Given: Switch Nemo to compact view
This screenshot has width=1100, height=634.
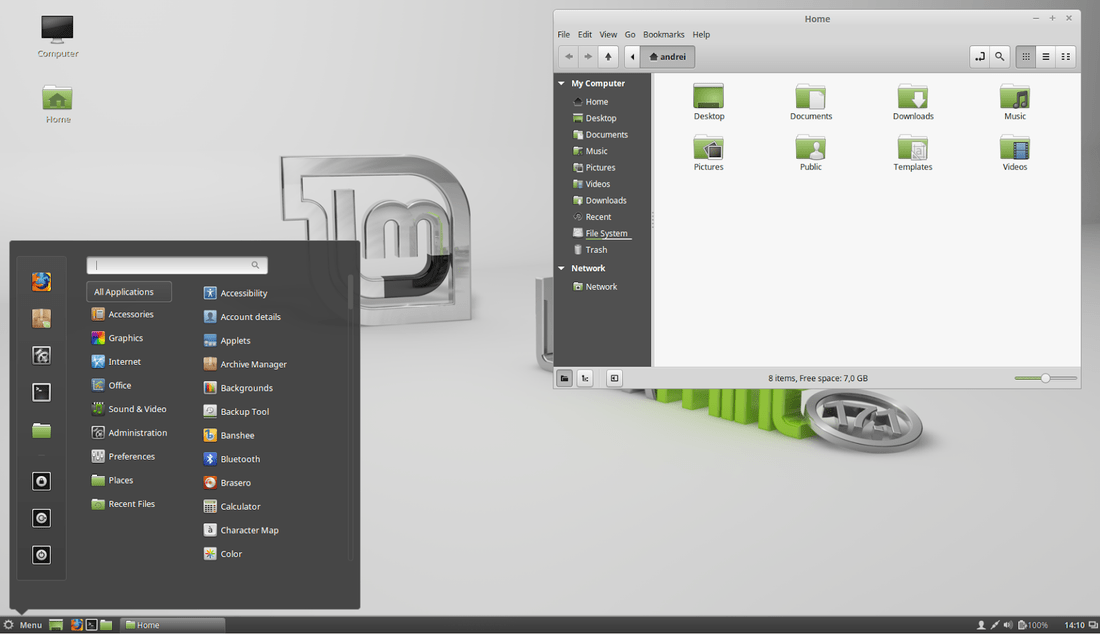Looking at the screenshot, I should [1065, 56].
